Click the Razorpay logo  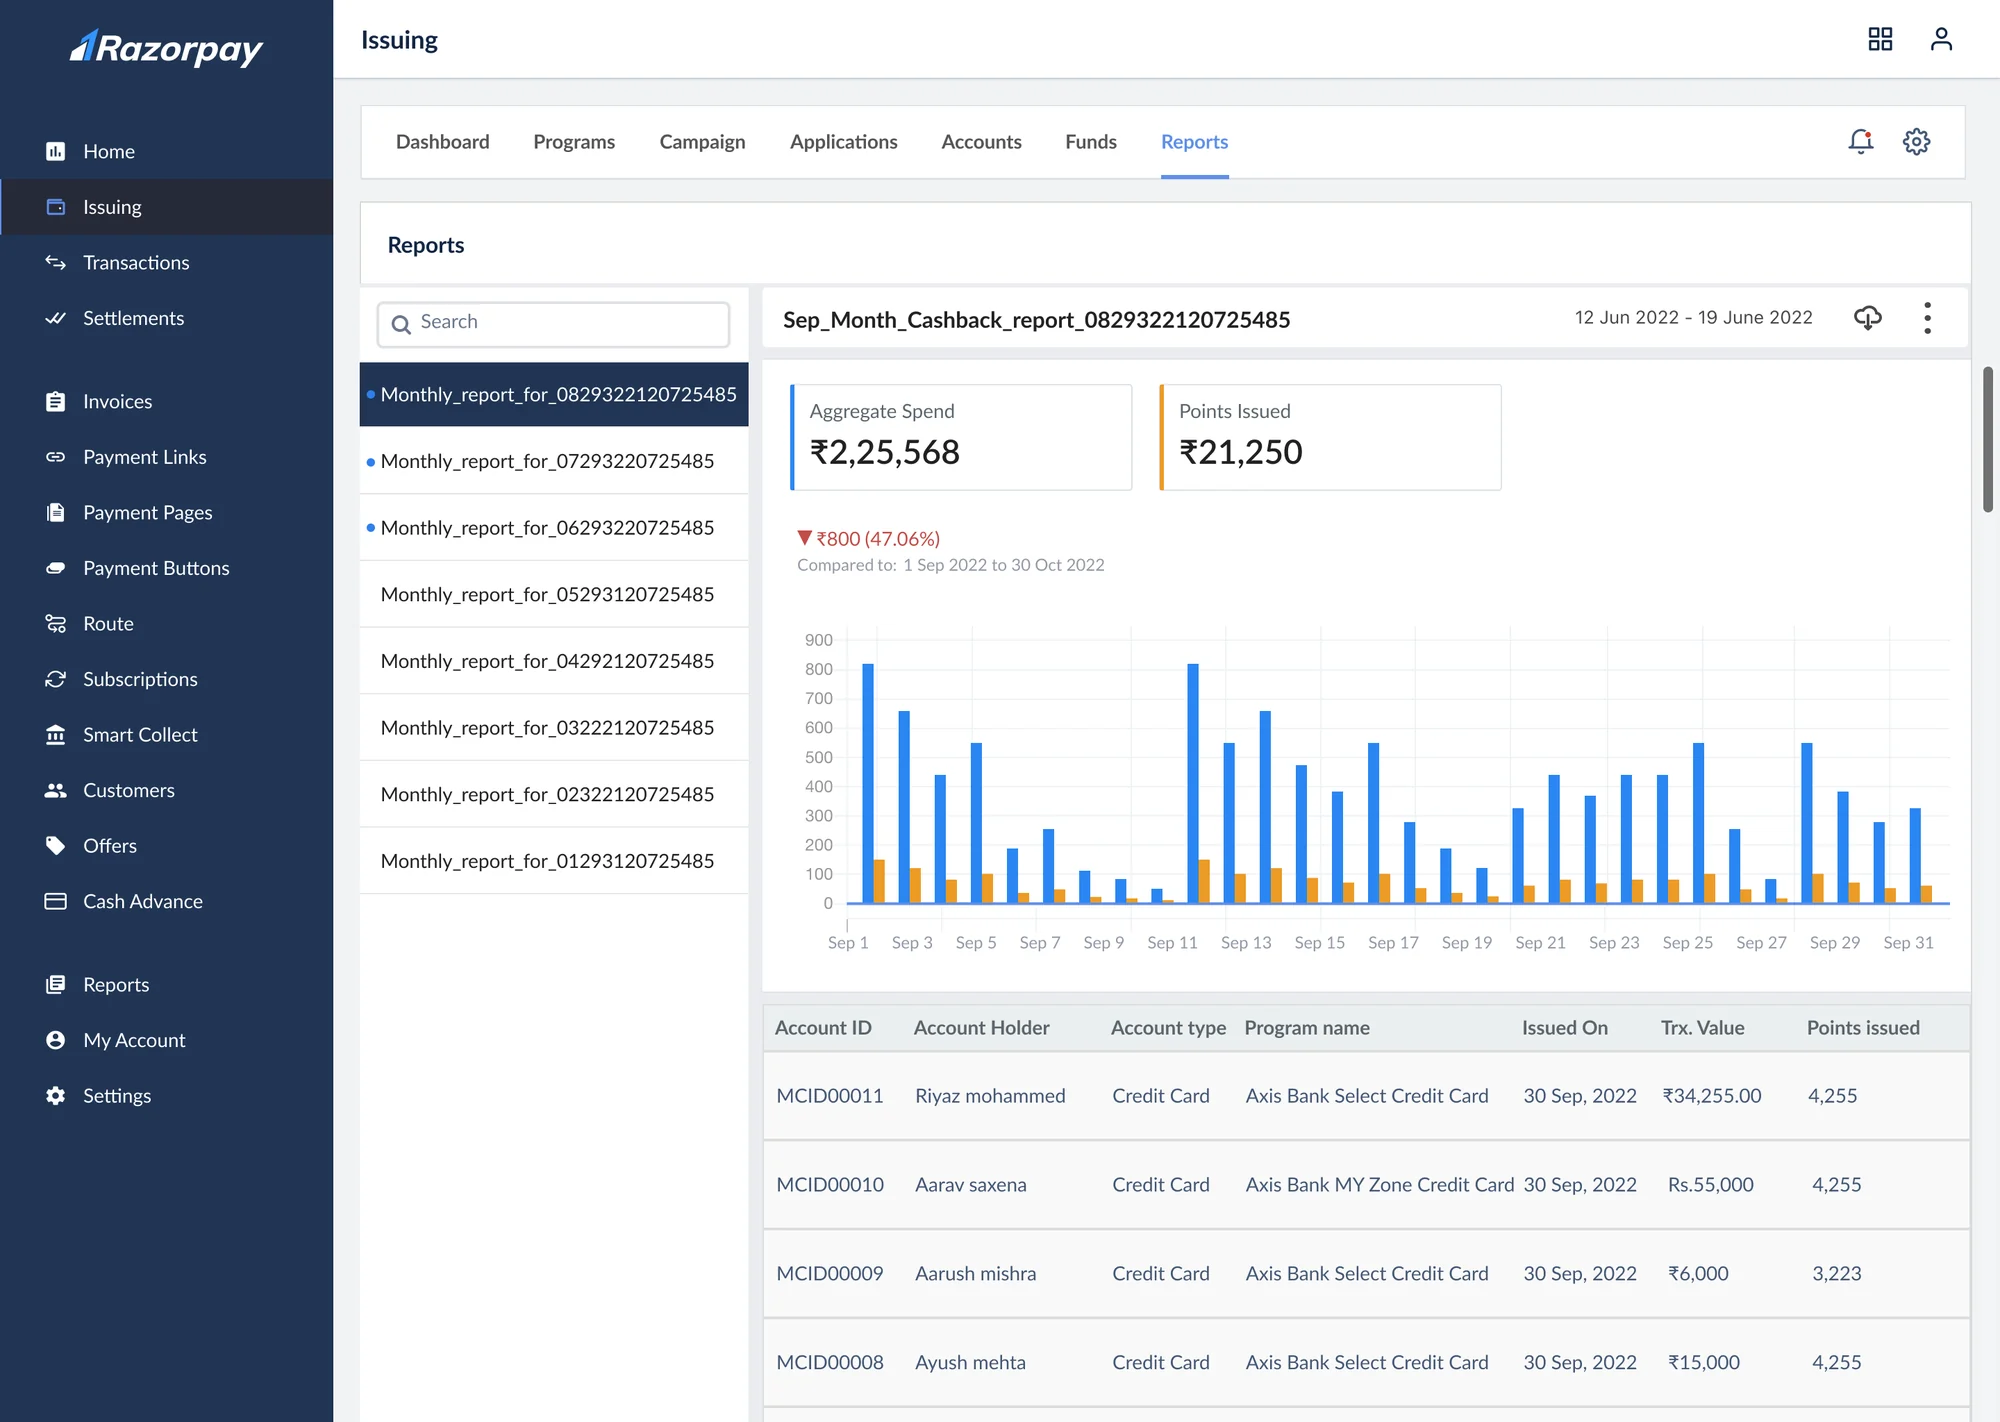(x=166, y=47)
